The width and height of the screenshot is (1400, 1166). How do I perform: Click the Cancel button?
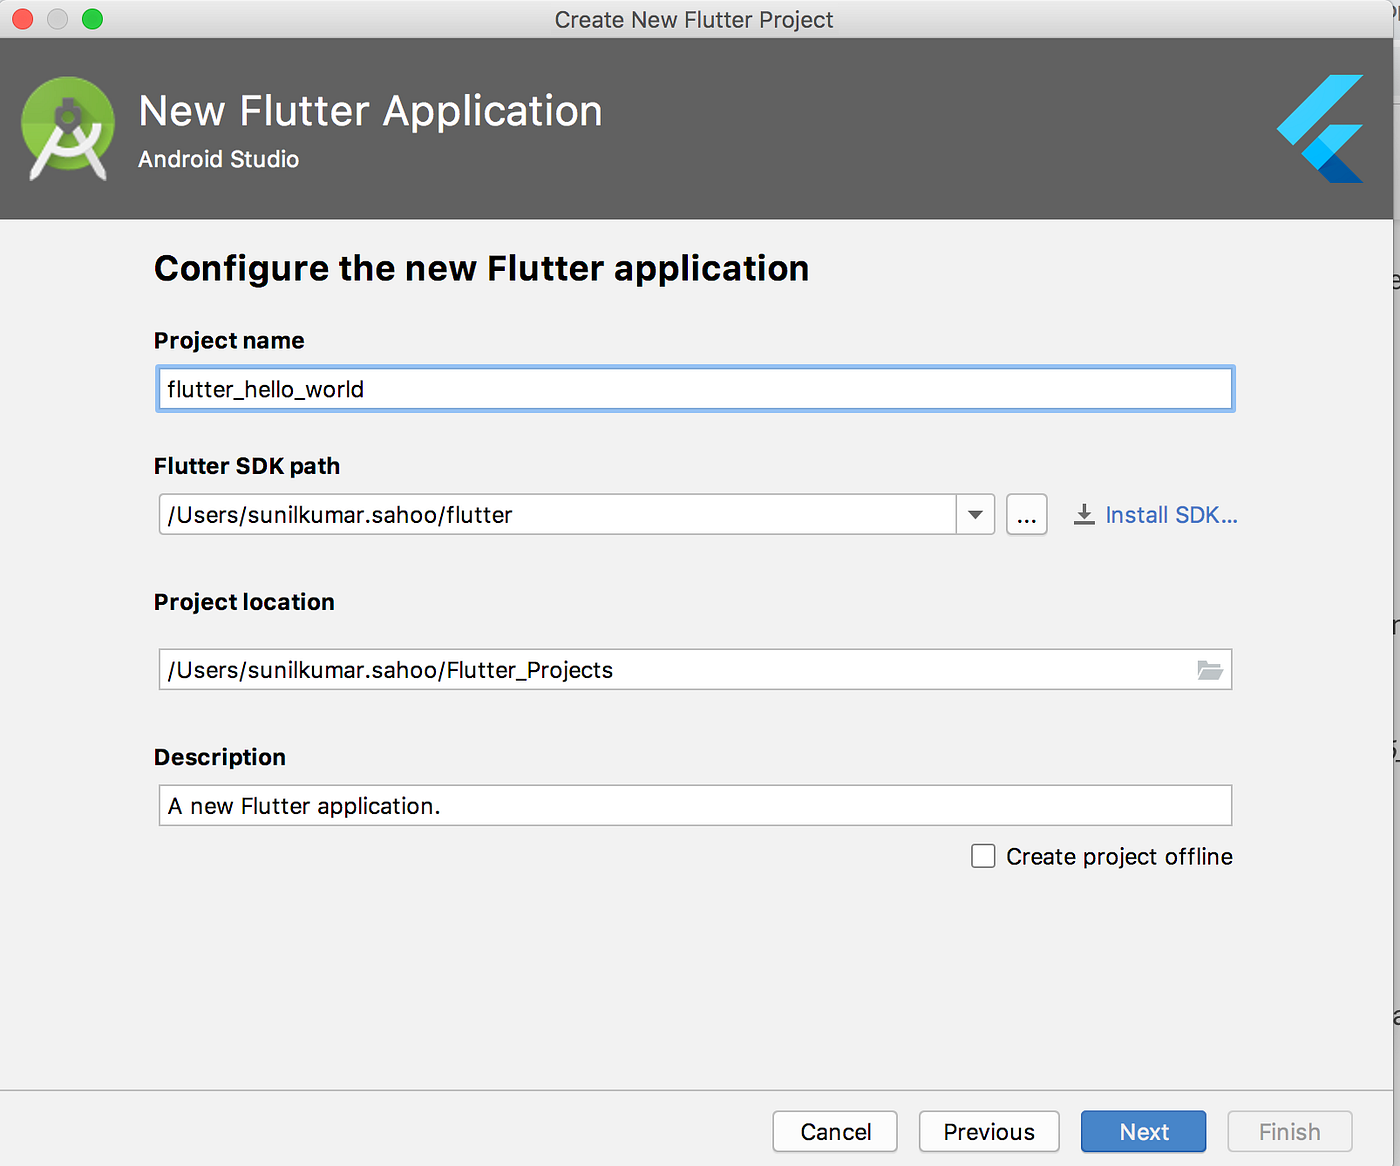(x=834, y=1131)
